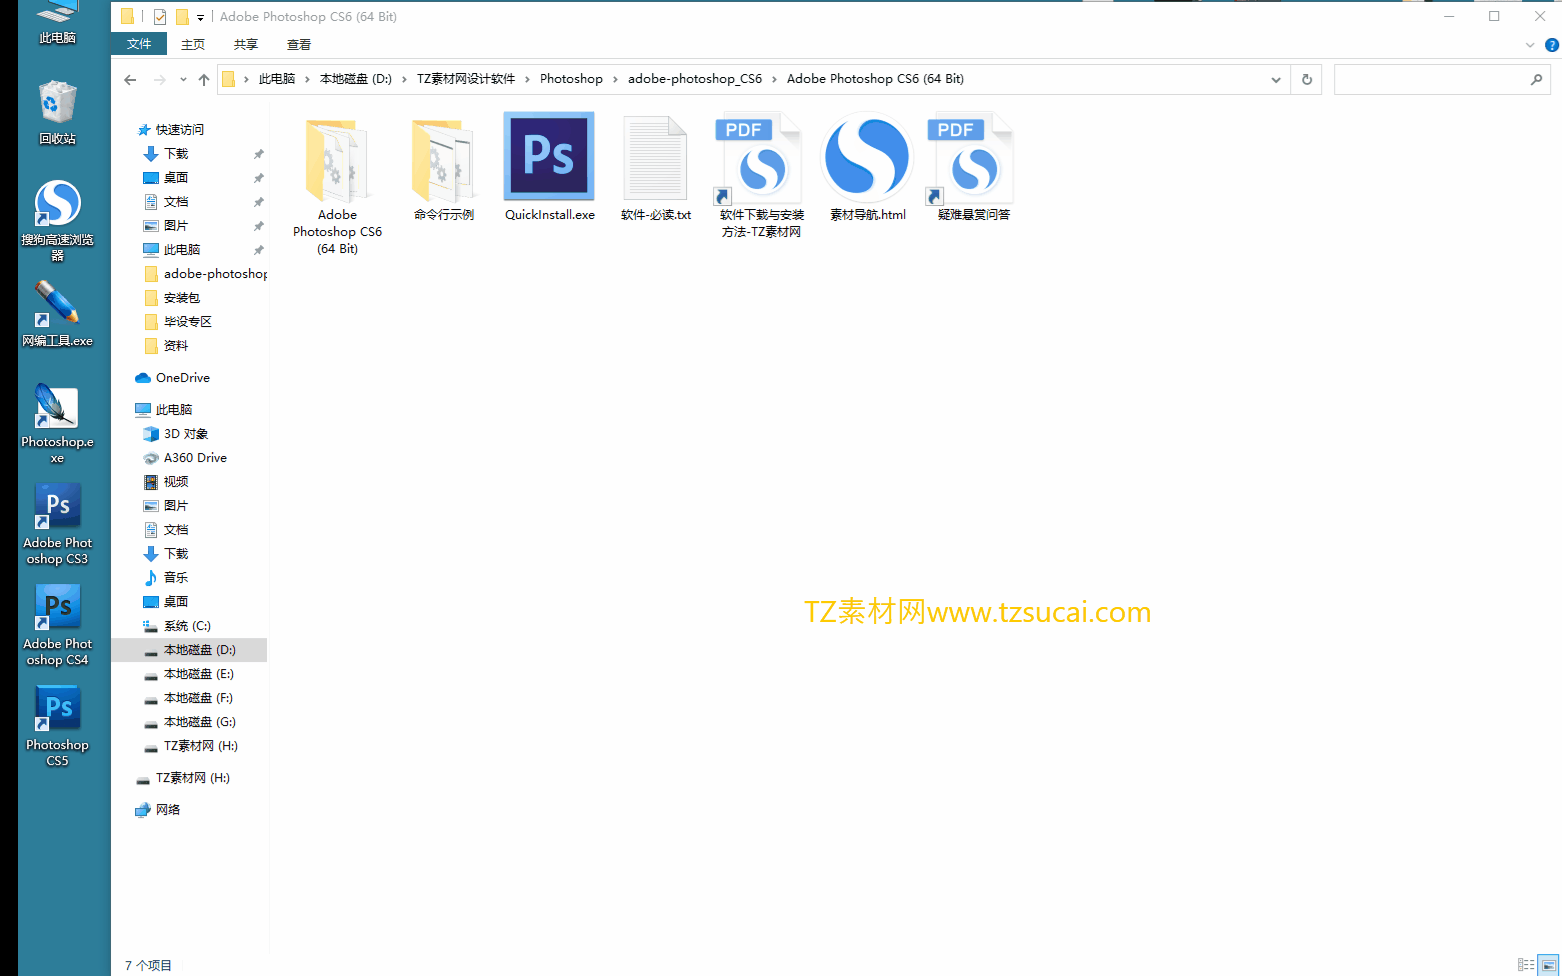Screen dimensions: 1562x976
Task: Open quick access toolbar customize dropdown
Action: (x=200, y=17)
